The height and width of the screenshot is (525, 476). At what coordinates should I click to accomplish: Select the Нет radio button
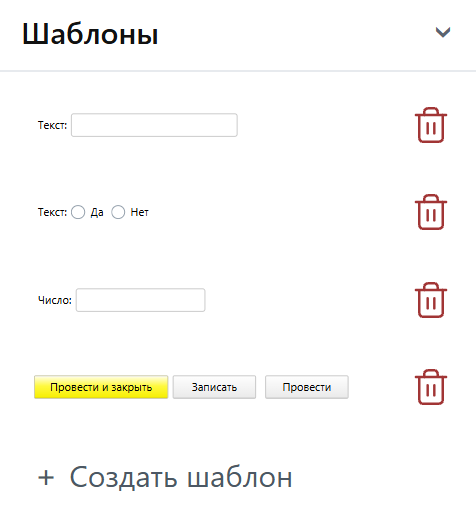[118, 212]
